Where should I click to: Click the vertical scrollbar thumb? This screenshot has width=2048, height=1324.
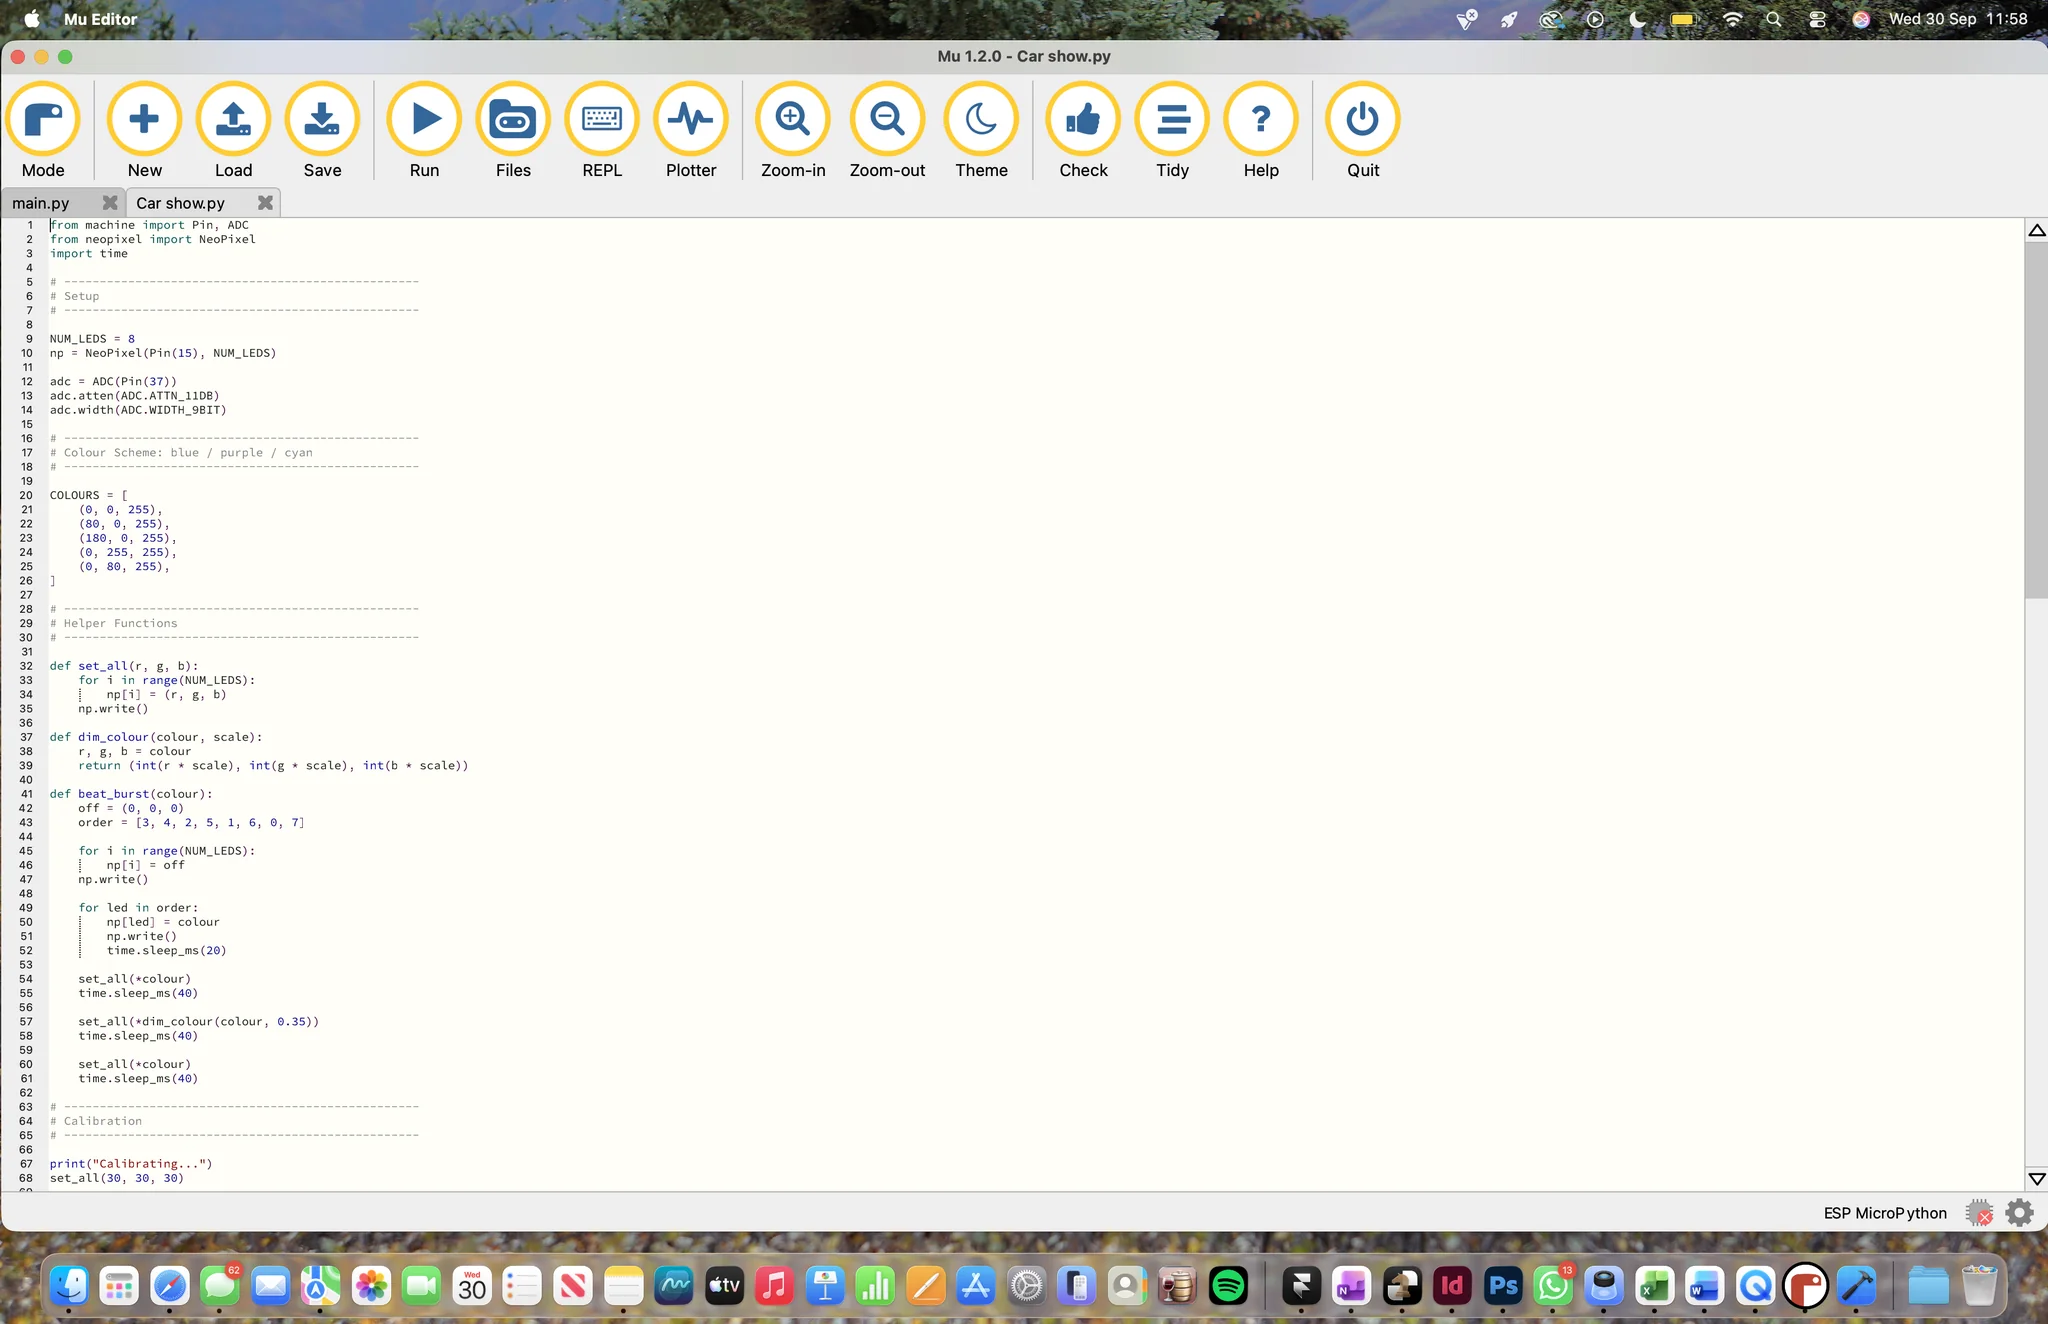click(x=2036, y=420)
